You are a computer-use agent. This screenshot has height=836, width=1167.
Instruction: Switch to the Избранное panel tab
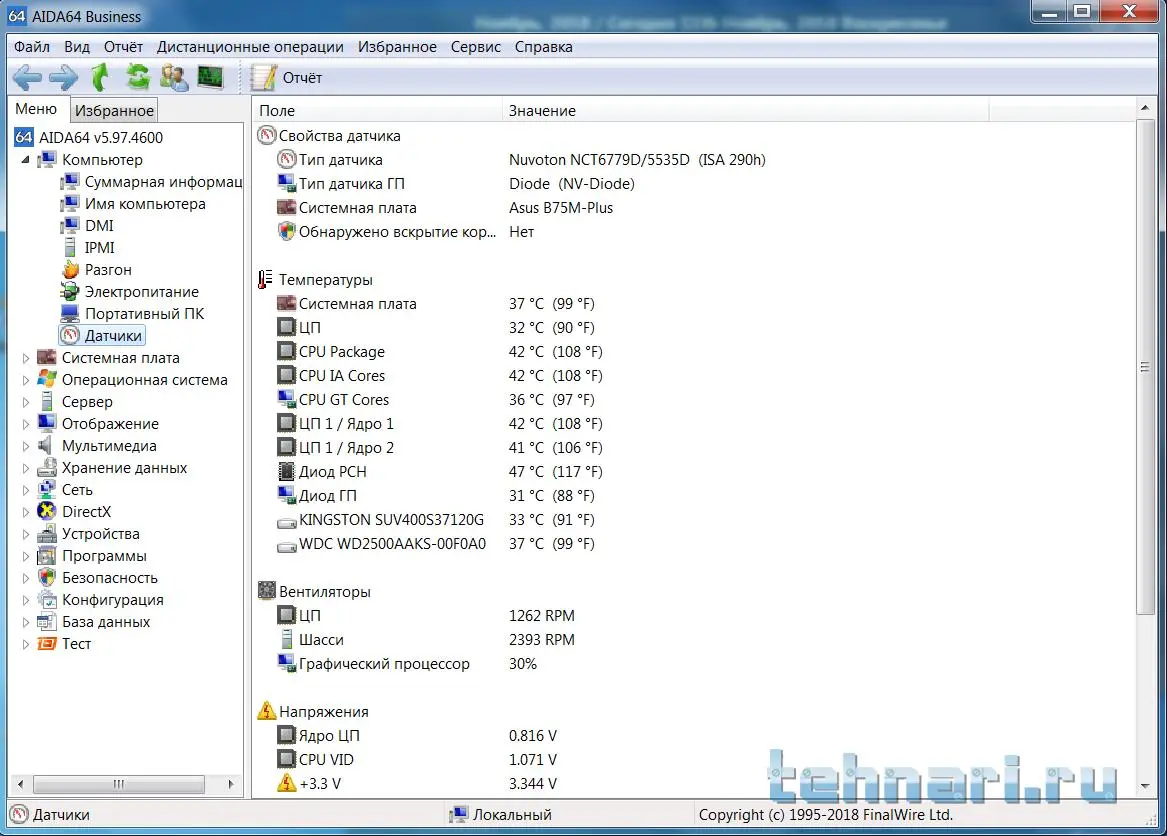[114, 111]
